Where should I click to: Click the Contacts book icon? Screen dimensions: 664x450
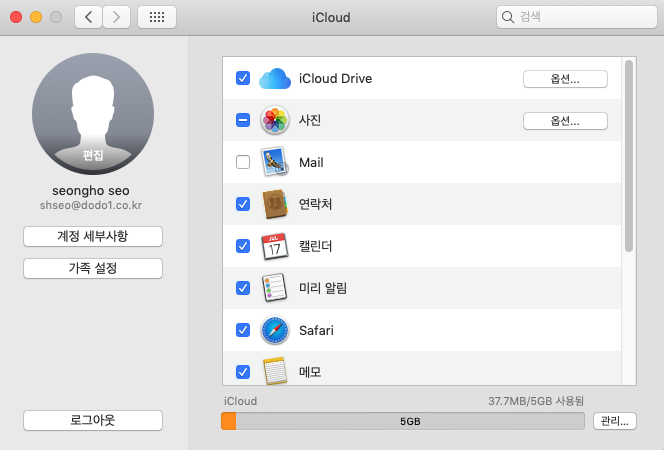click(x=275, y=204)
